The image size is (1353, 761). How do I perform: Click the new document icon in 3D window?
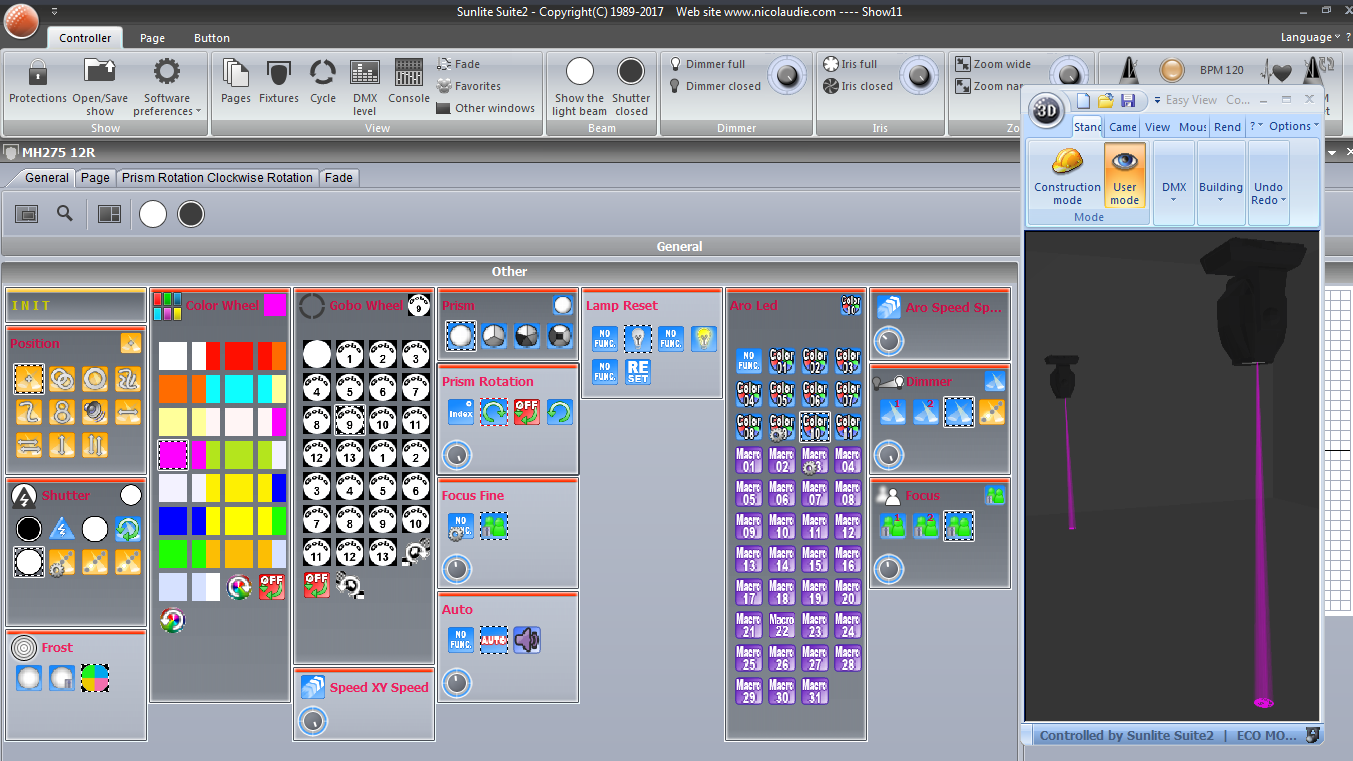1083,100
